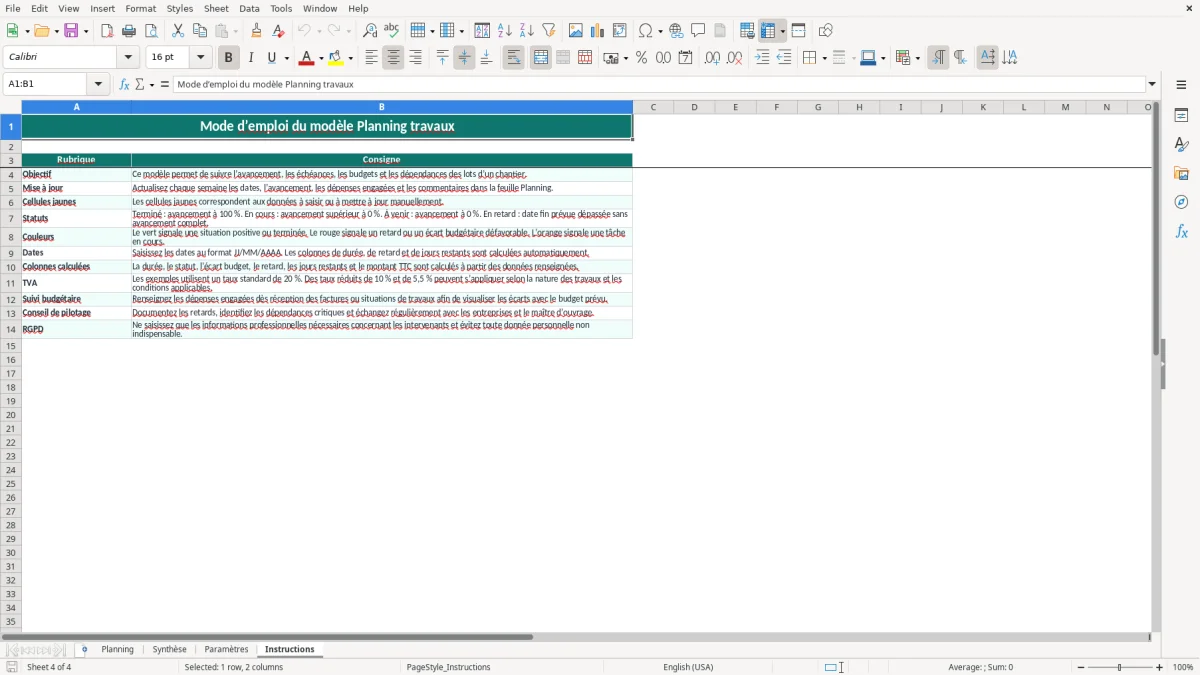Click Clear Direct Formatting icon
The width and height of the screenshot is (1200, 675).
coord(279,31)
